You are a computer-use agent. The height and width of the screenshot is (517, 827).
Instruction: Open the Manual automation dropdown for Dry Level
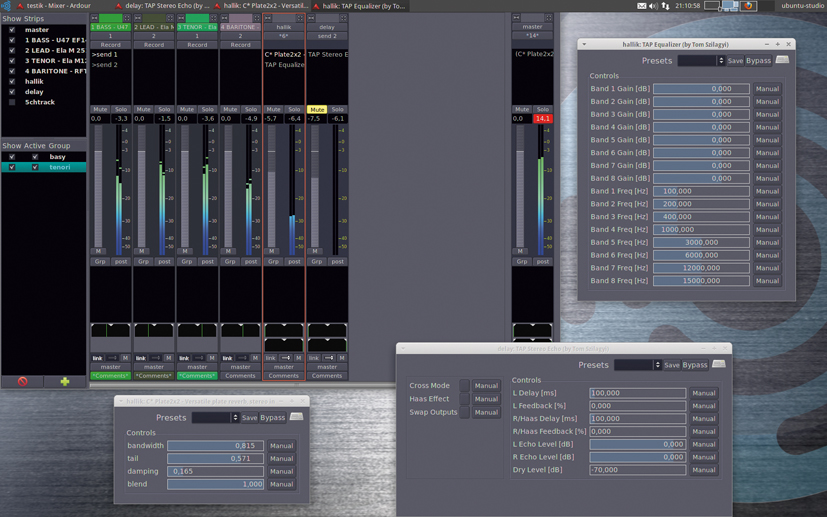[704, 470]
